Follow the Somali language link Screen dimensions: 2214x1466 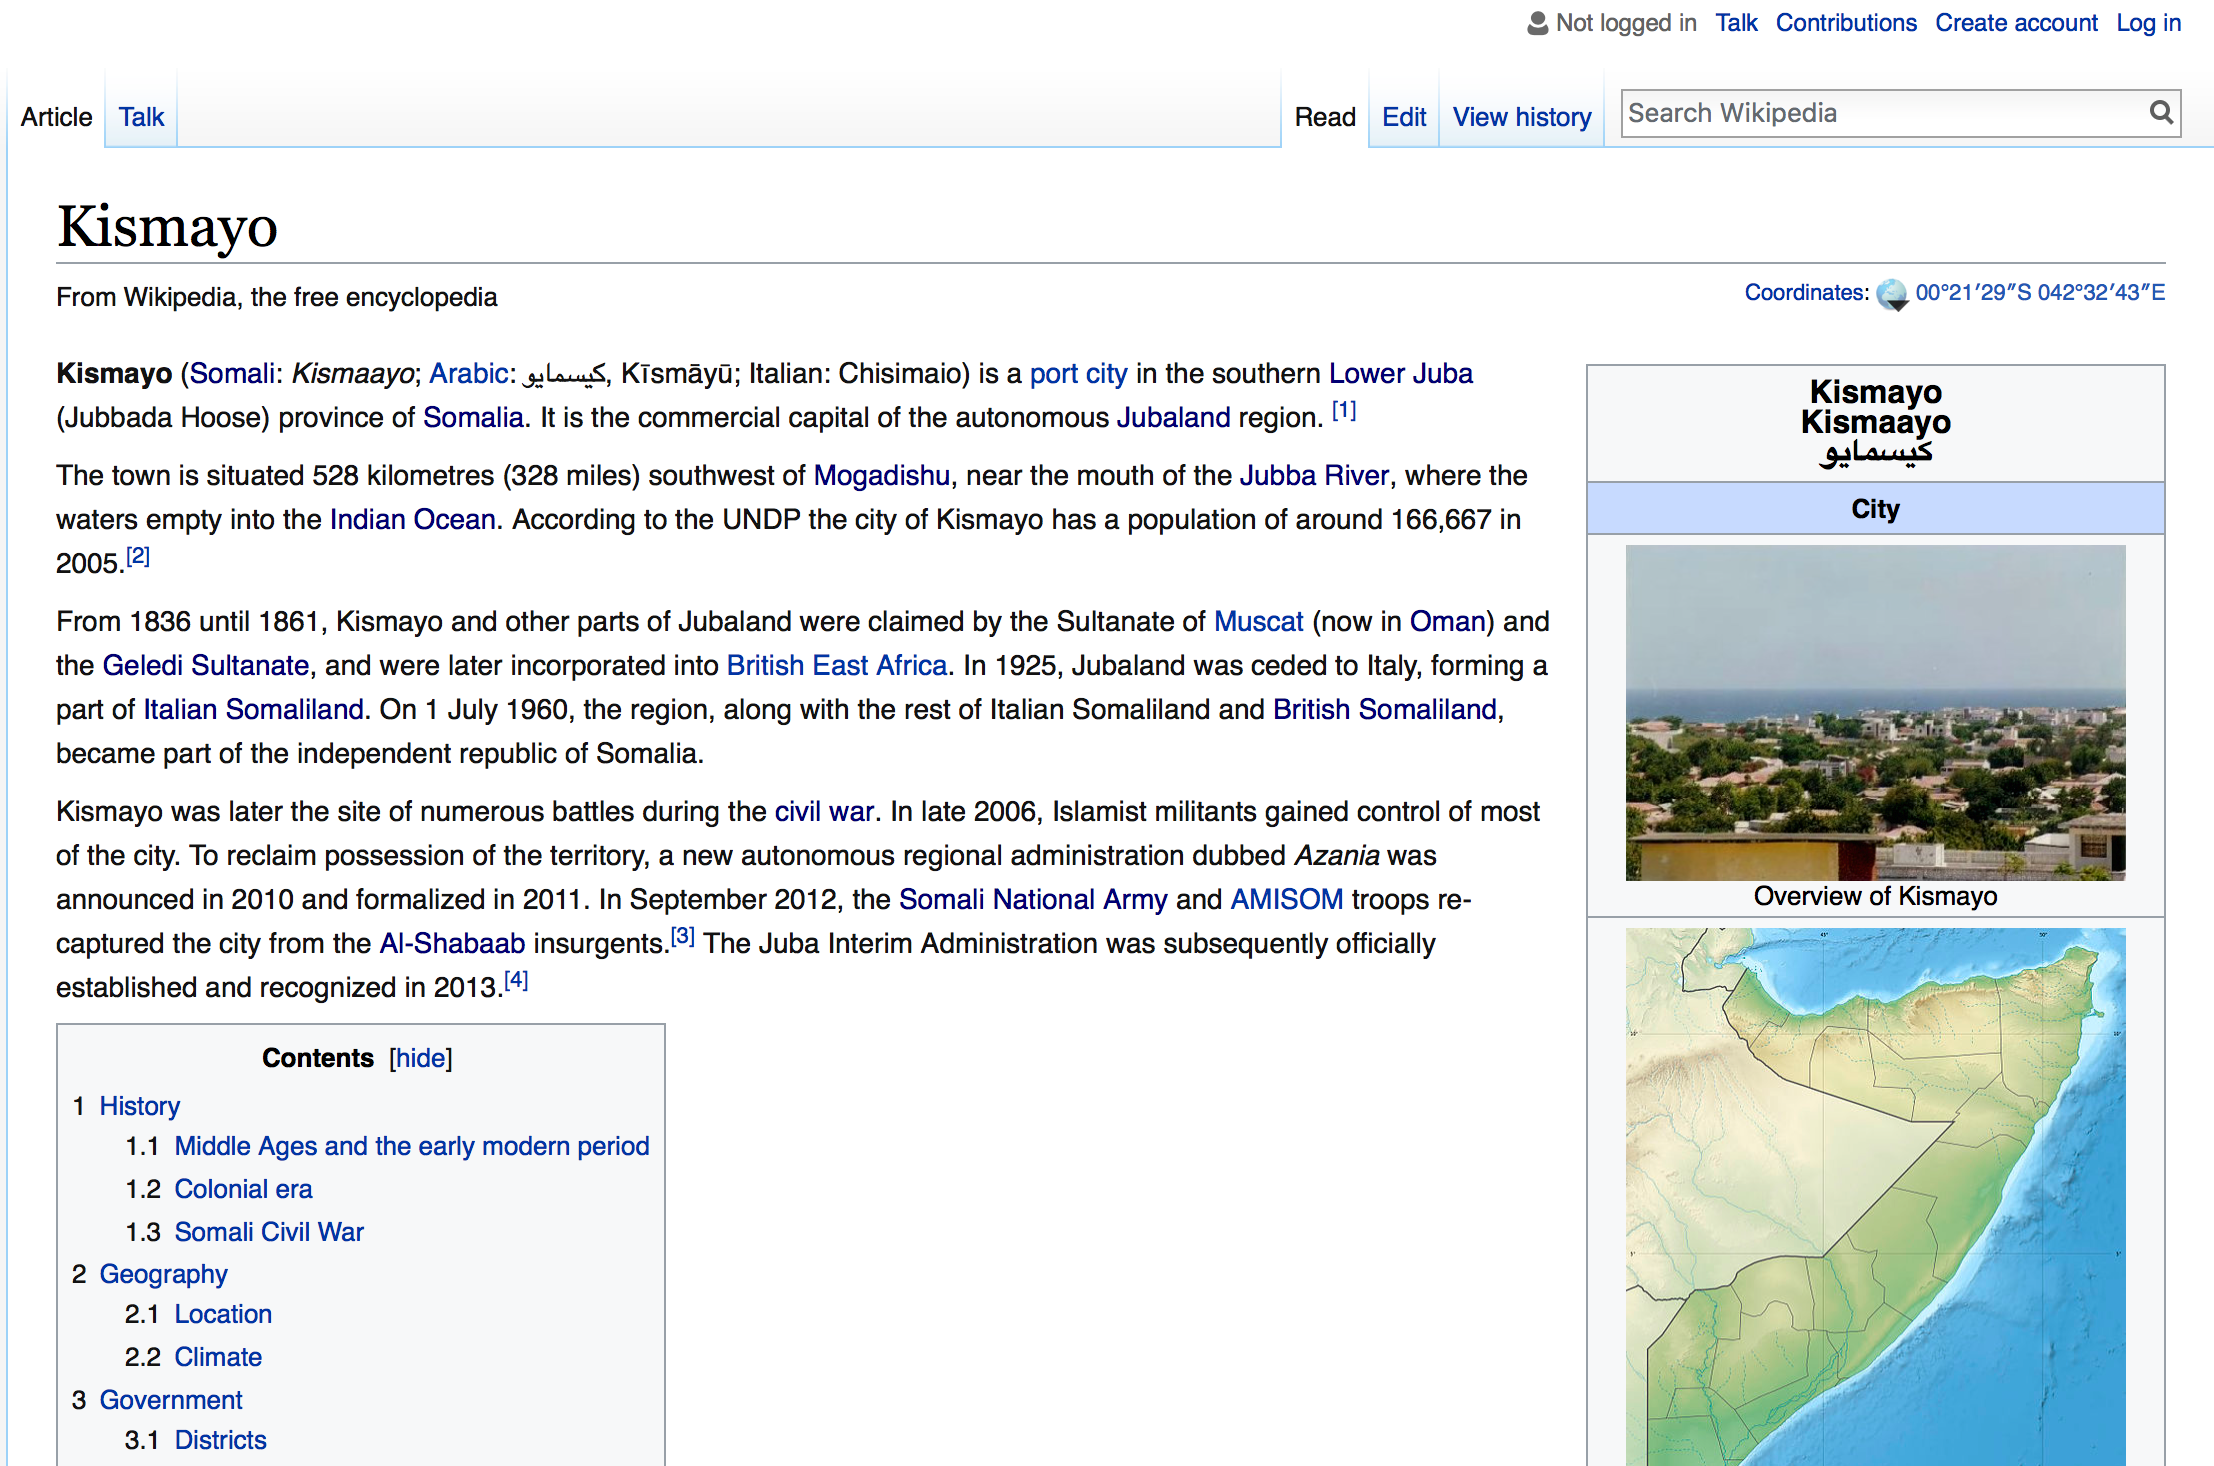[x=232, y=373]
